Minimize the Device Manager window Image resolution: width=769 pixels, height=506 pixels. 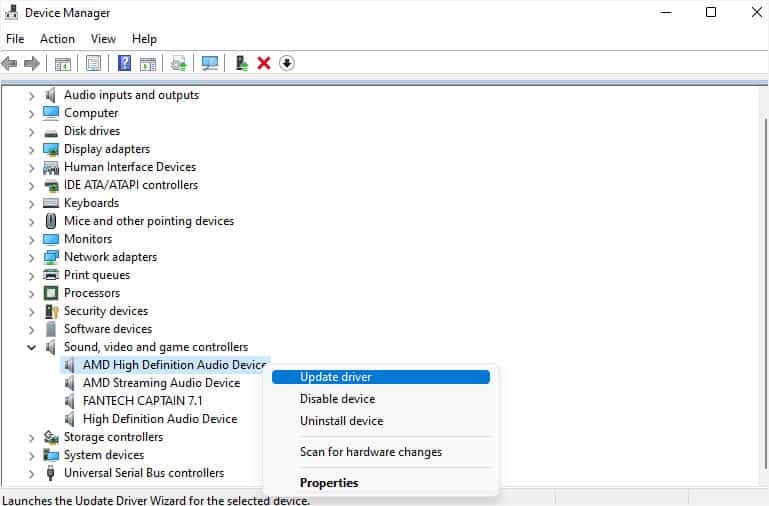(666, 12)
